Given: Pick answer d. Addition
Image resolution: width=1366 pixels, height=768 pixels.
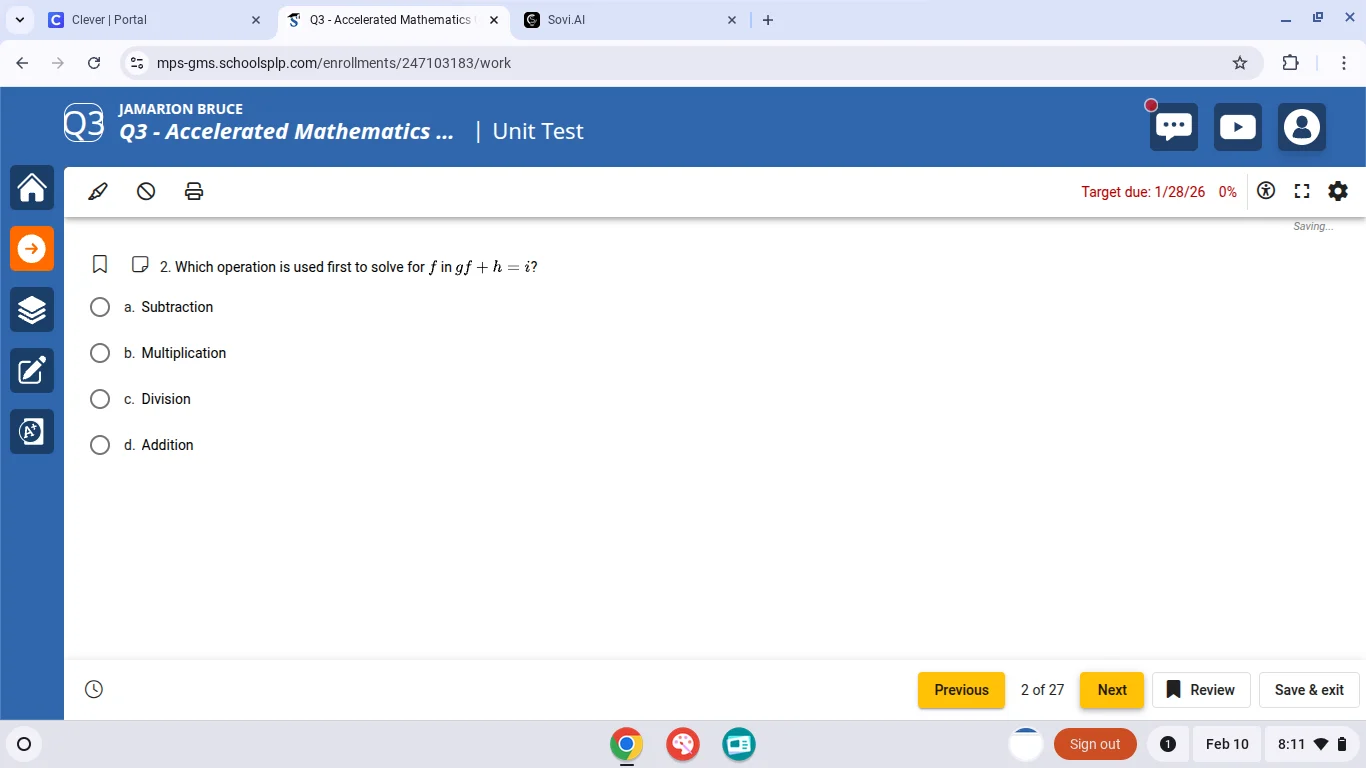Looking at the screenshot, I should pyautogui.click(x=100, y=445).
